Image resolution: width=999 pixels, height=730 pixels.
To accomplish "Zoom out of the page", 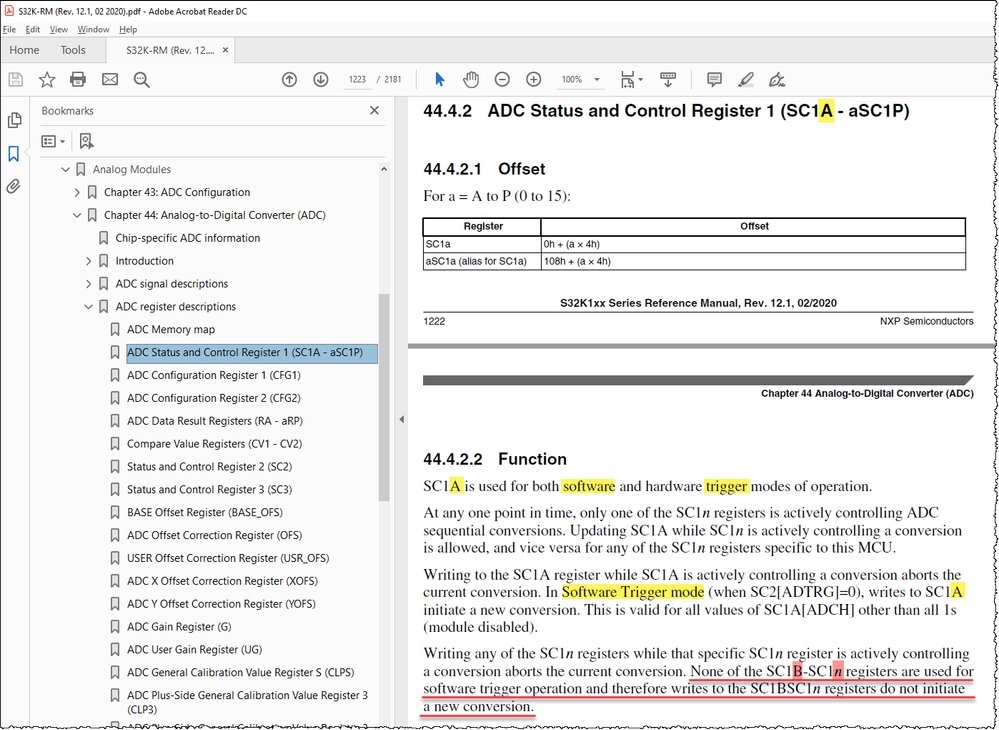I will (x=501, y=79).
